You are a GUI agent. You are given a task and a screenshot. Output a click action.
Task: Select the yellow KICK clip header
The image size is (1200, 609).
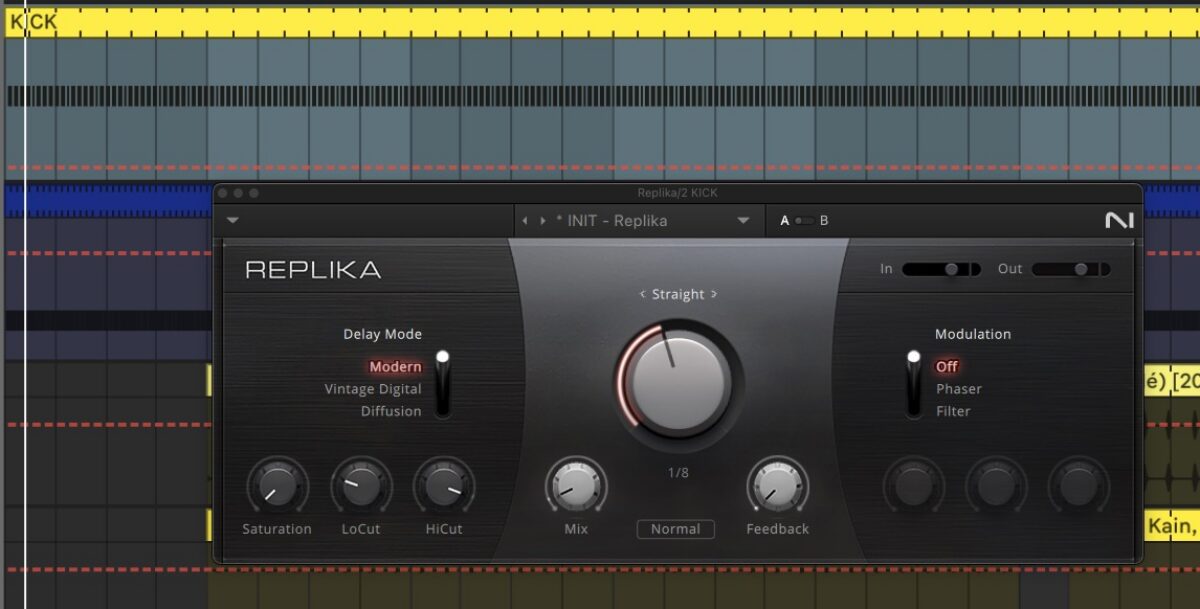pos(602,22)
